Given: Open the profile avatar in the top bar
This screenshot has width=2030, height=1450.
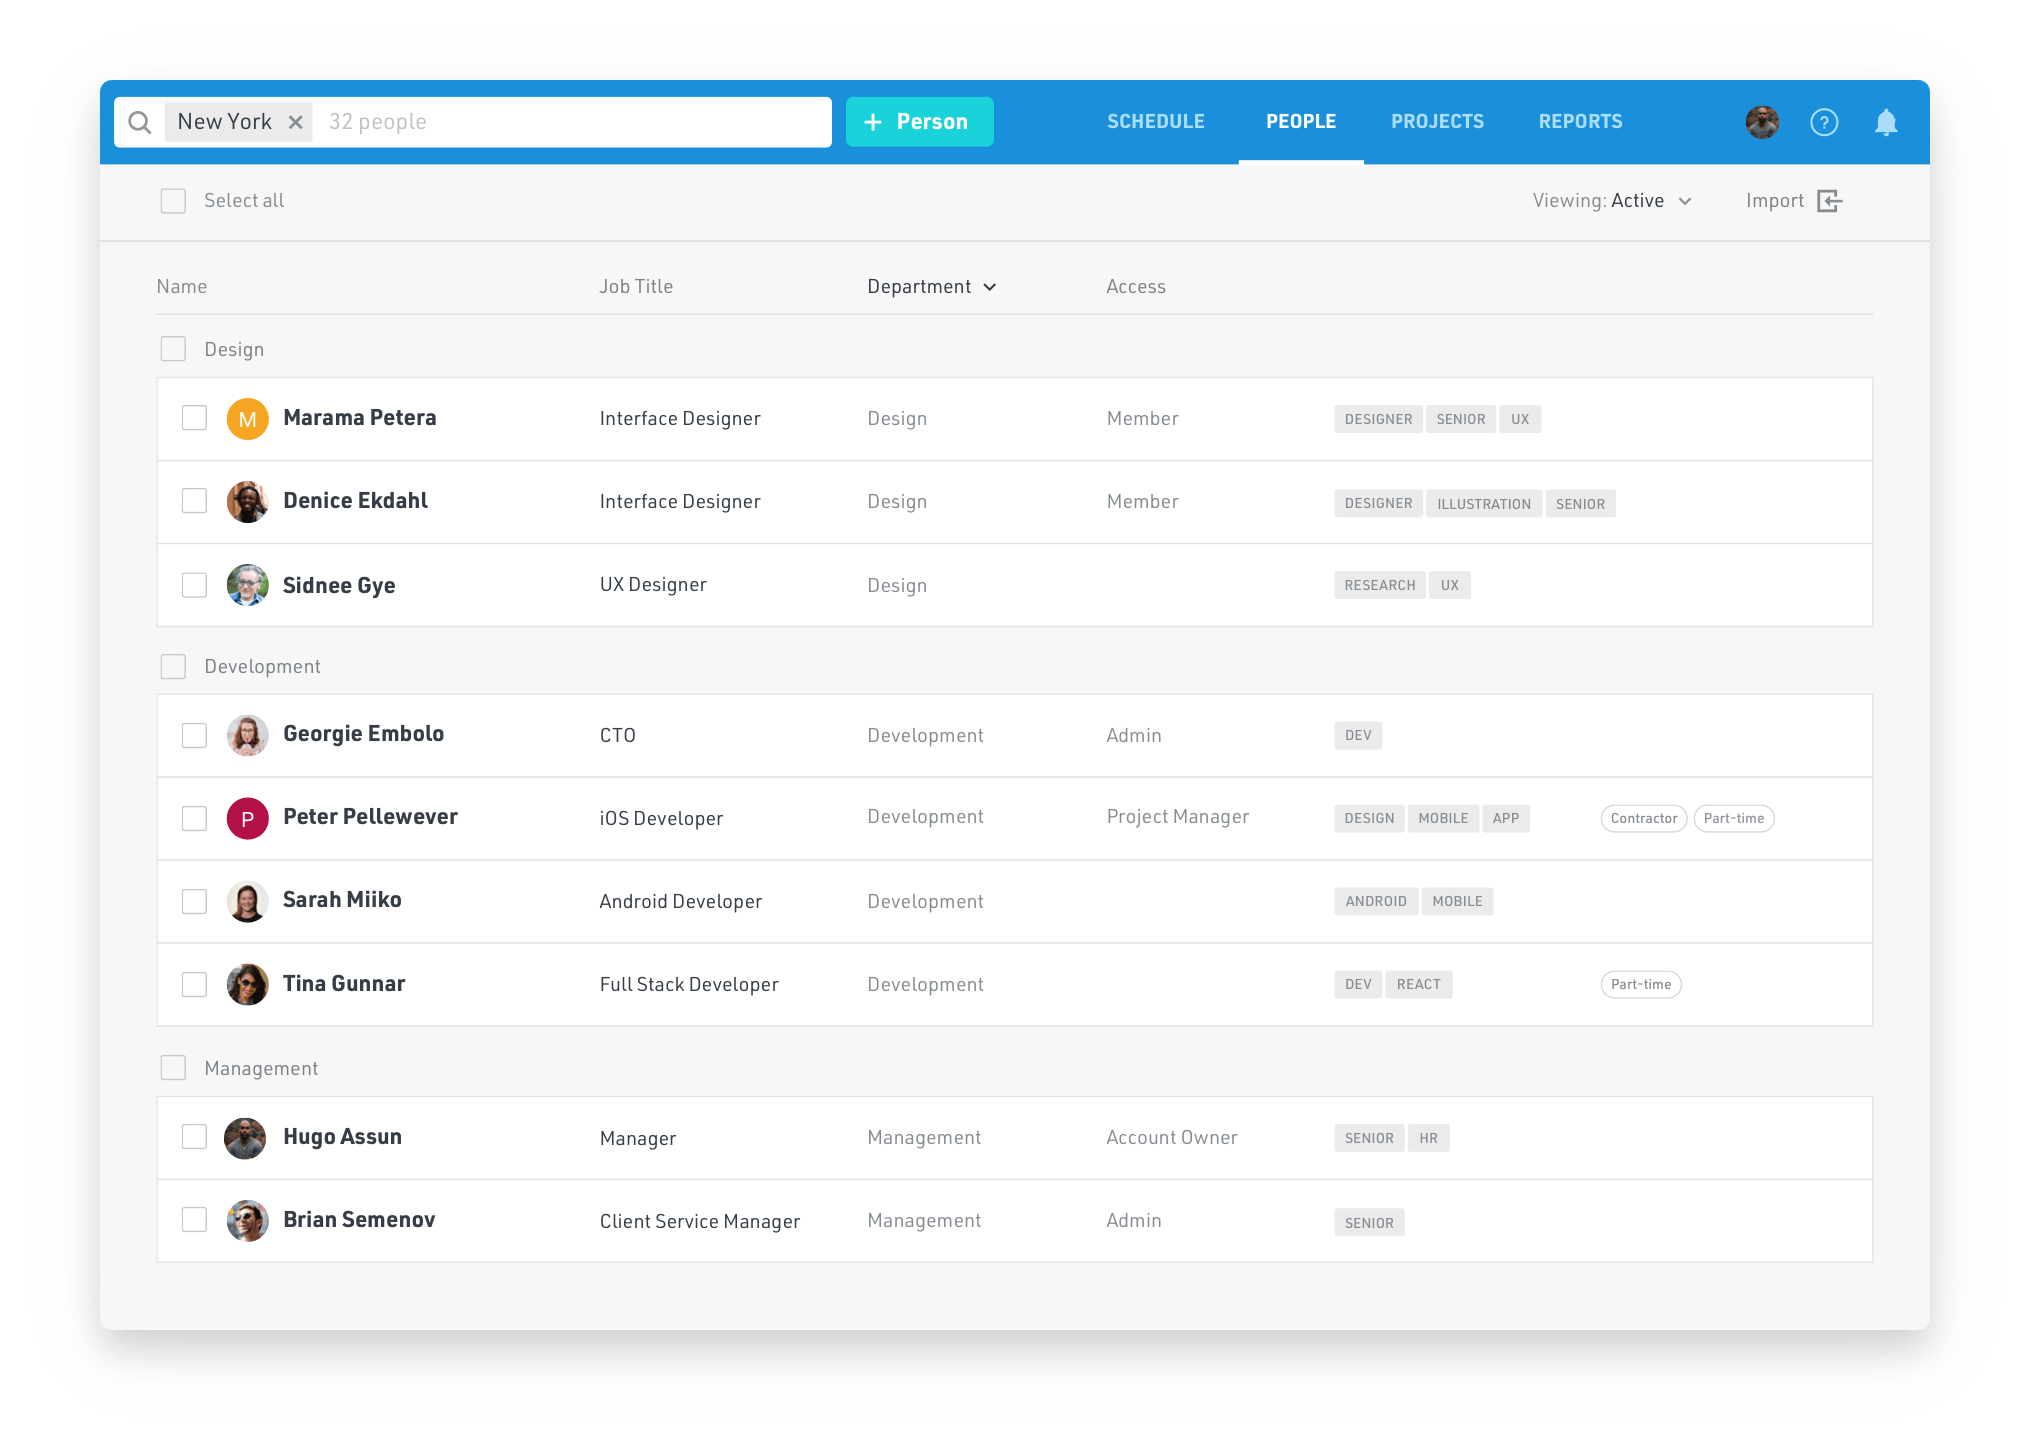Looking at the screenshot, I should pos(1762,122).
